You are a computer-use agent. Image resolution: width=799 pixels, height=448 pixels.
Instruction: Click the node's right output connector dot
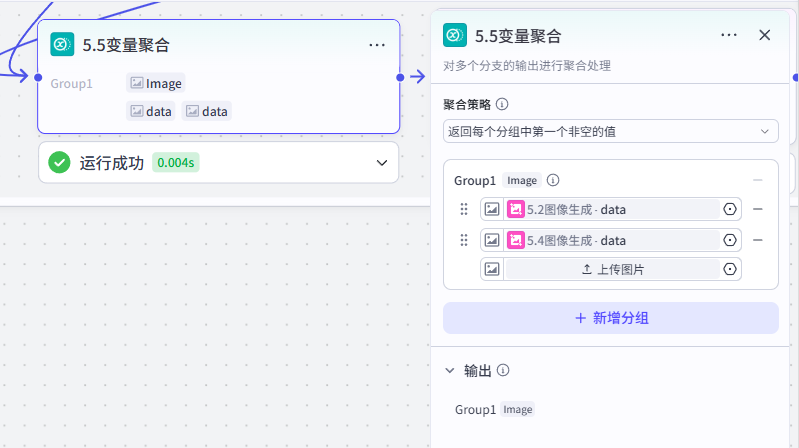[x=400, y=77]
